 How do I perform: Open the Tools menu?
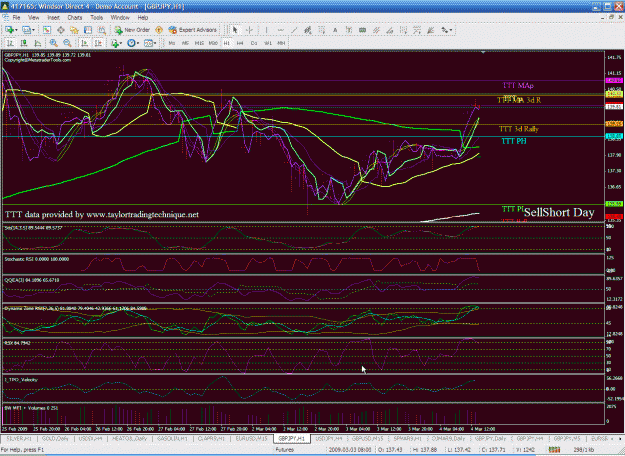[96, 18]
